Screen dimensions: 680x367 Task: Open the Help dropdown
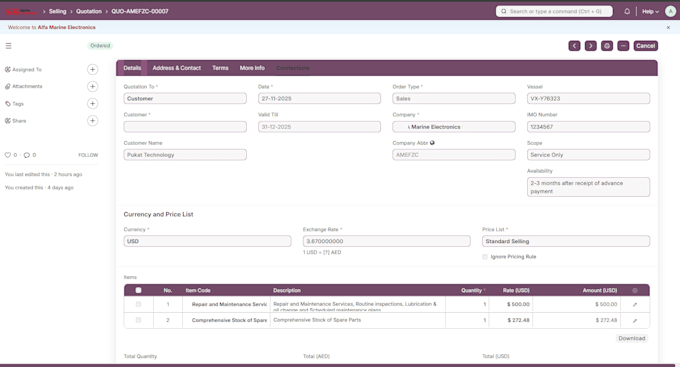pos(650,11)
